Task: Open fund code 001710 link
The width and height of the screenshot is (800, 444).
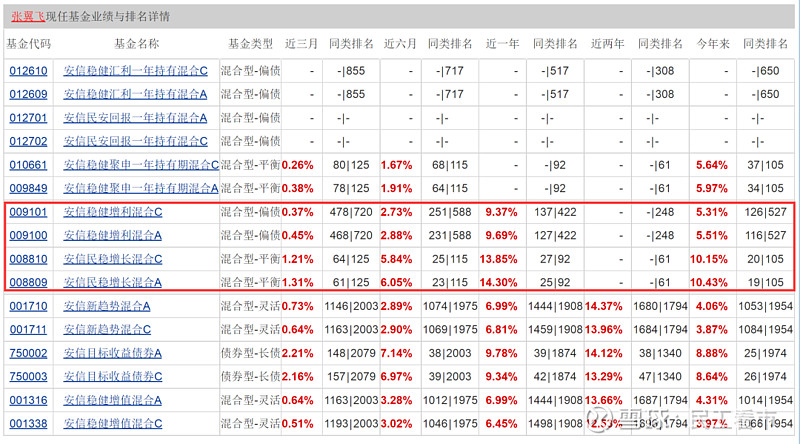Action: click(28, 306)
